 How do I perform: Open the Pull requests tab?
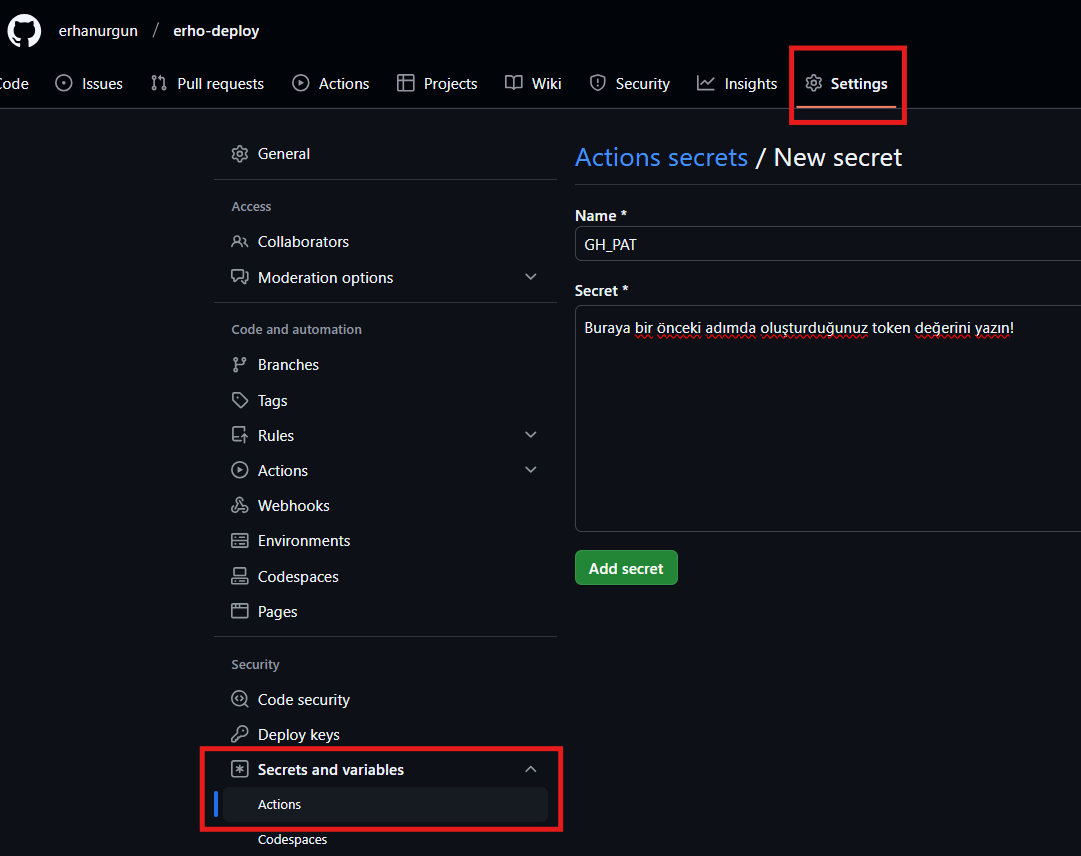click(x=208, y=83)
